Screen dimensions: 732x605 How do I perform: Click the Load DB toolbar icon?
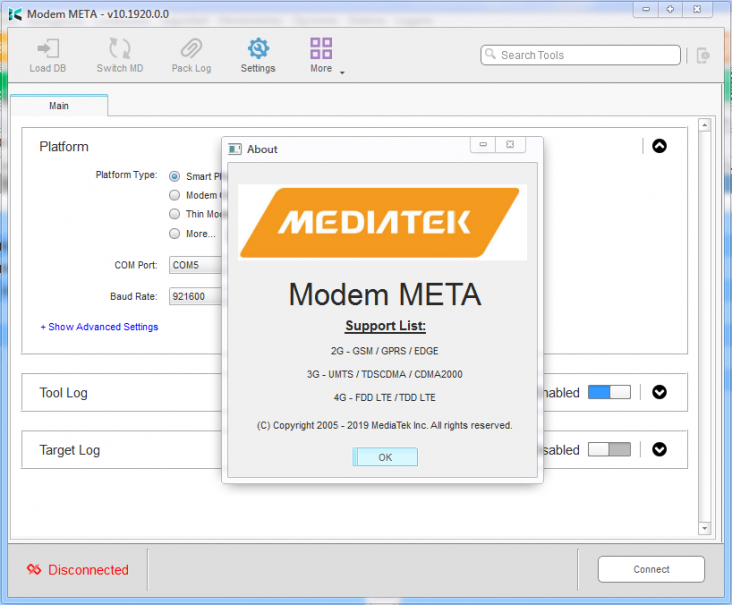tap(48, 49)
